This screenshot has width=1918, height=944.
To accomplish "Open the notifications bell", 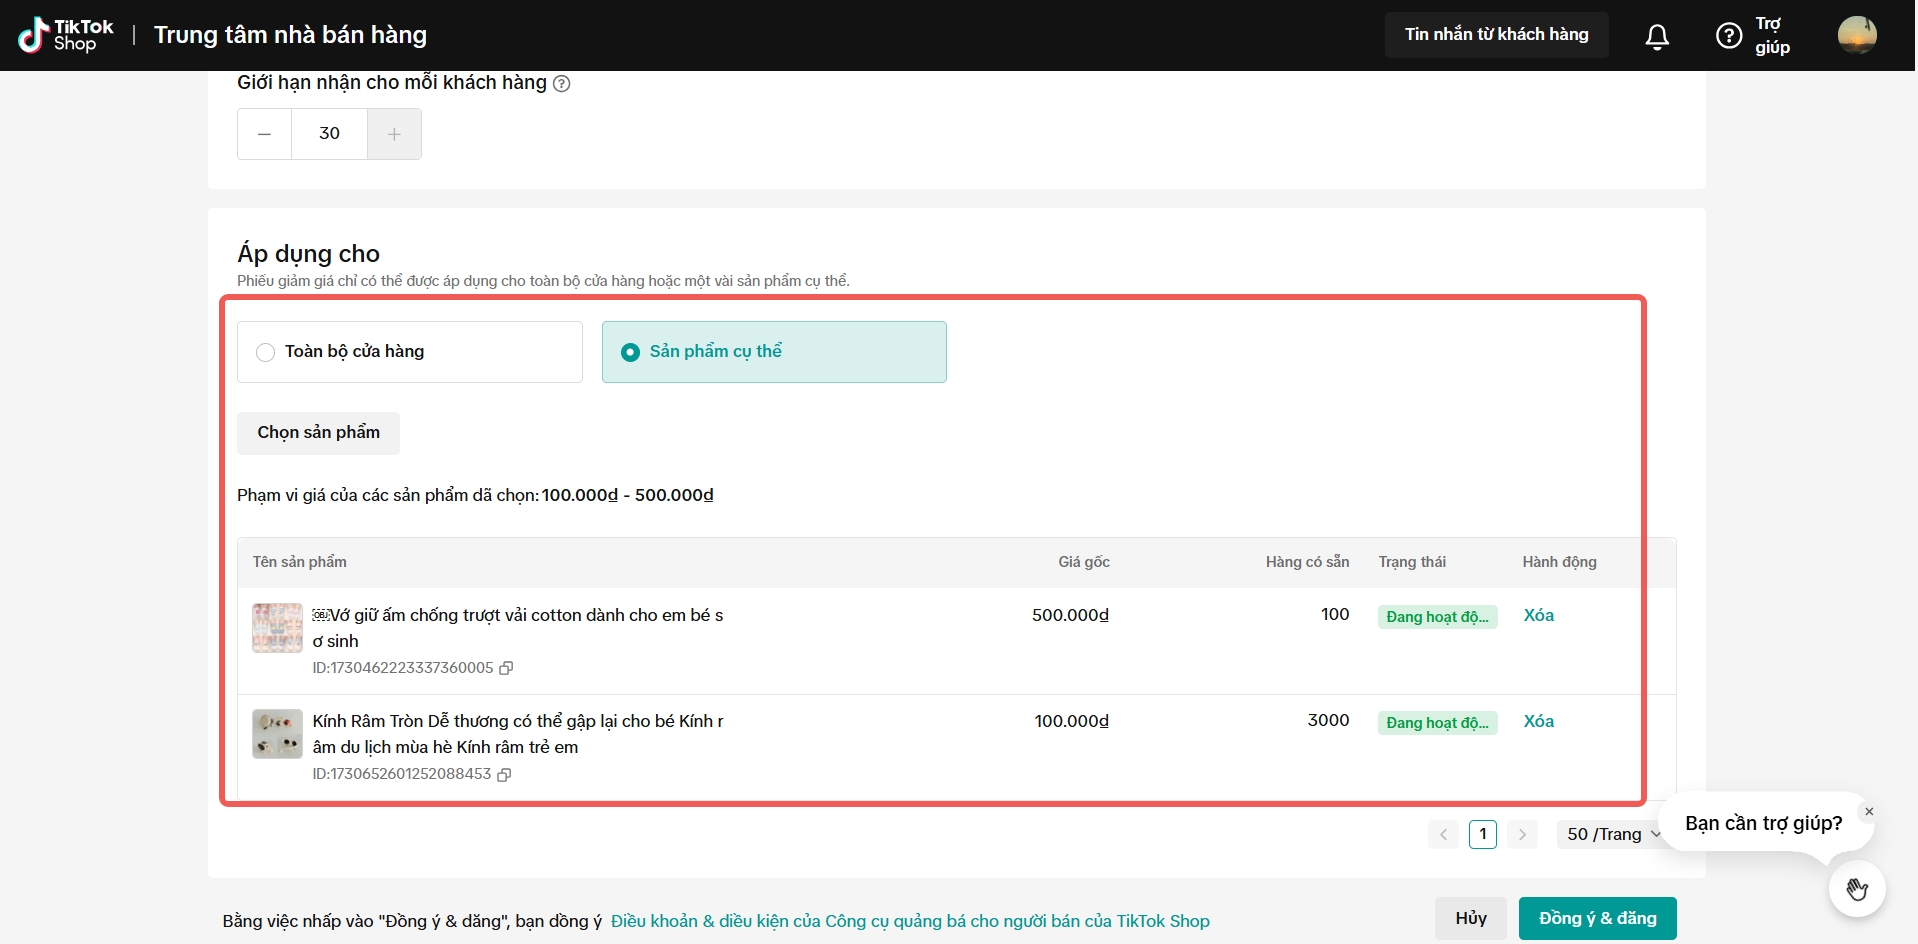I will pos(1657,37).
